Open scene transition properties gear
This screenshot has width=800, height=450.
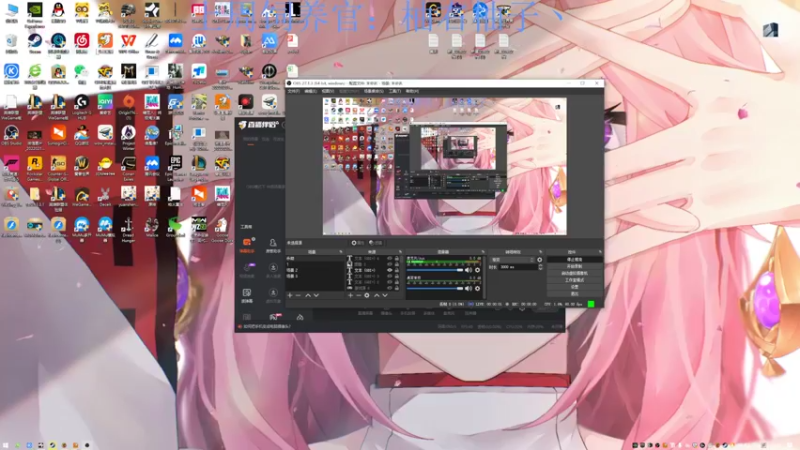[540, 260]
